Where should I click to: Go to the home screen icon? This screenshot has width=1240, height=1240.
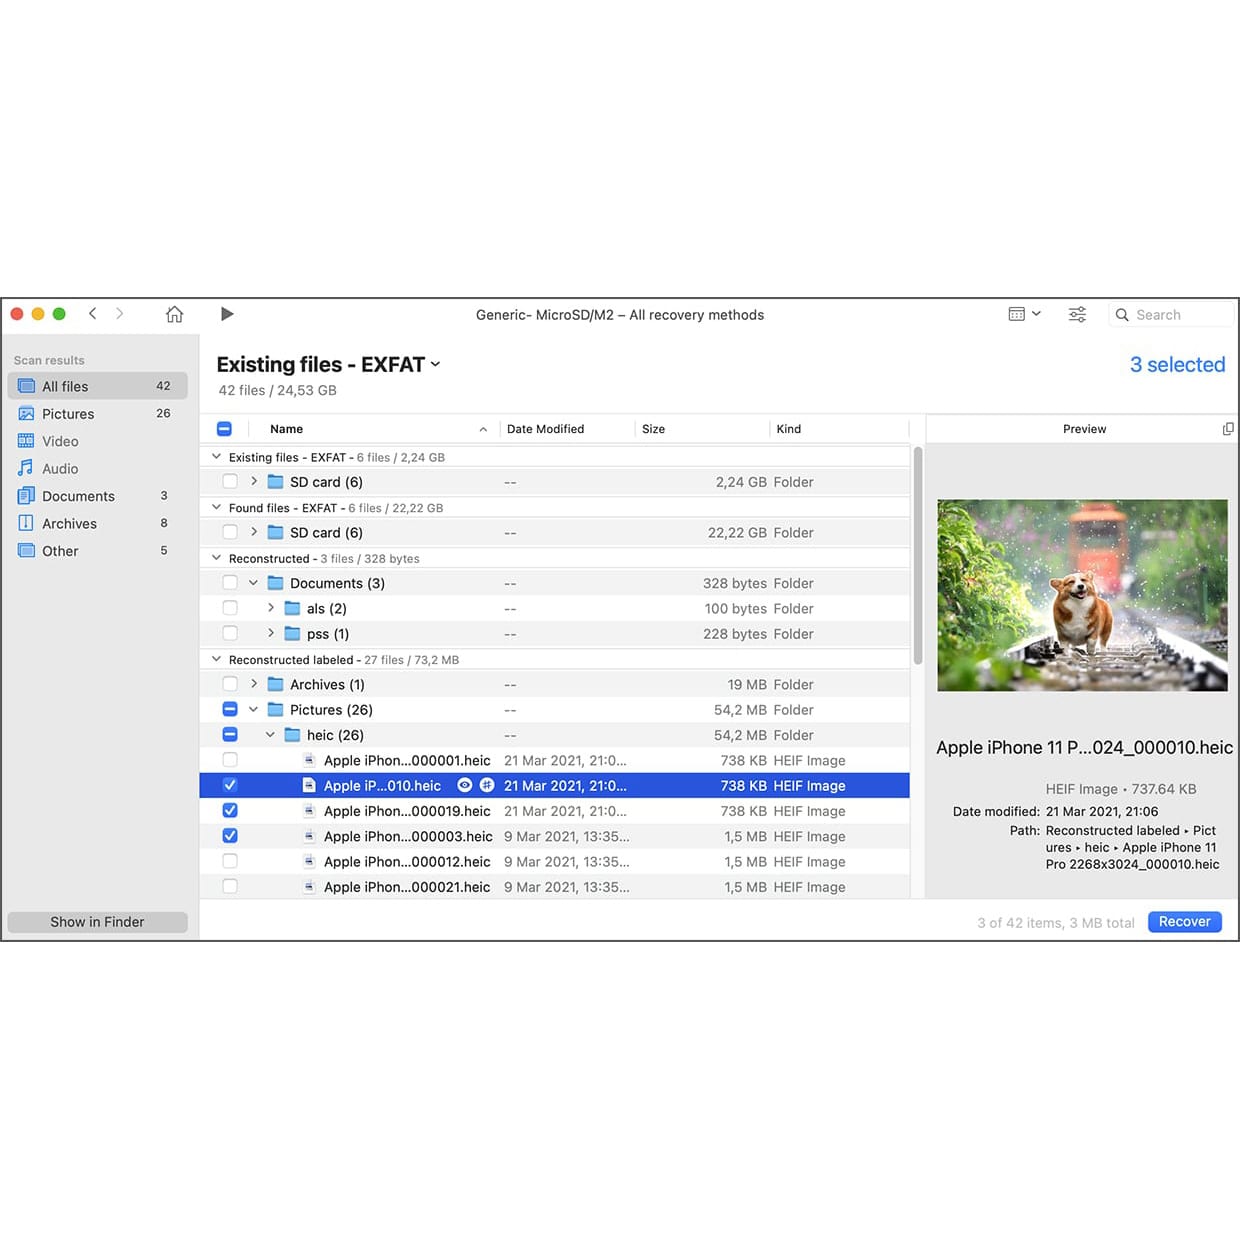(174, 314)
